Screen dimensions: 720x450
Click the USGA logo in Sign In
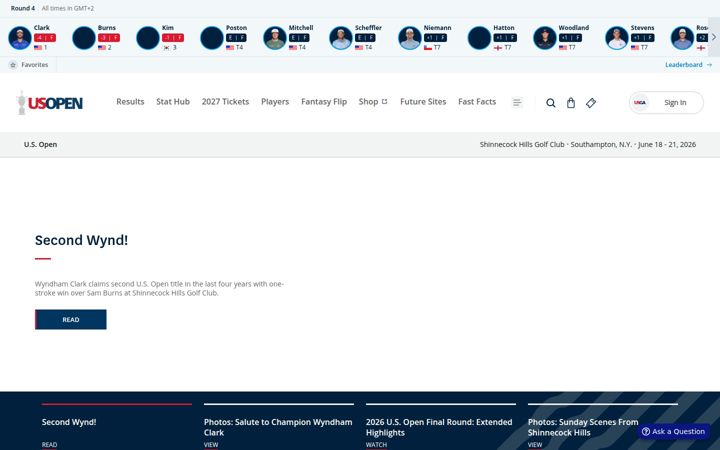pos(640,102)
